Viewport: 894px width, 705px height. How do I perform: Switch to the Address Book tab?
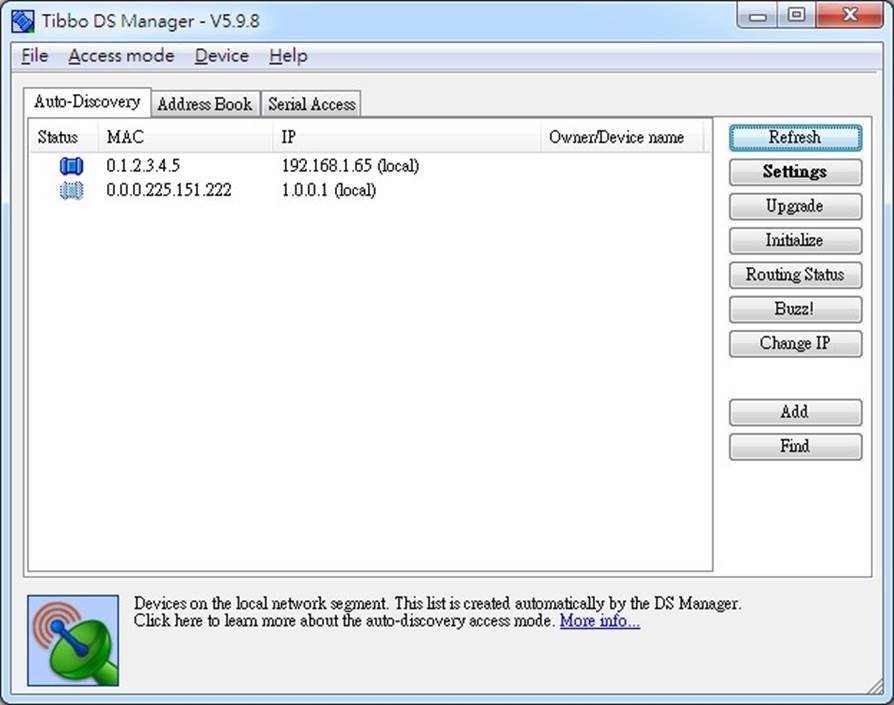(204, 103)
